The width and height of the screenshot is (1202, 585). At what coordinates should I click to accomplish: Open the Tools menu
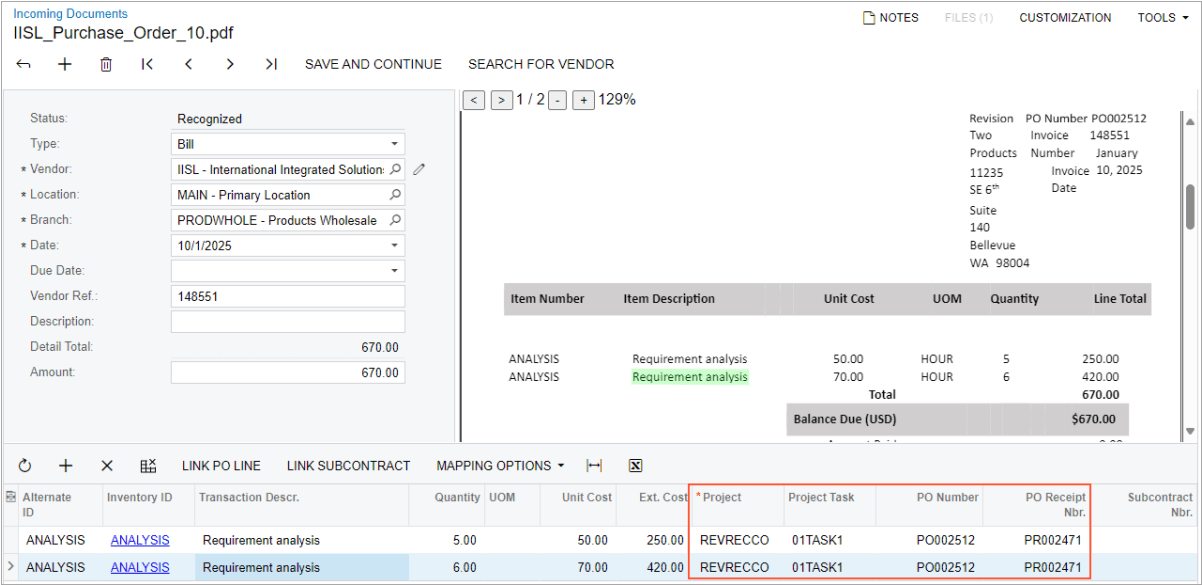(x=1162, y=18)
